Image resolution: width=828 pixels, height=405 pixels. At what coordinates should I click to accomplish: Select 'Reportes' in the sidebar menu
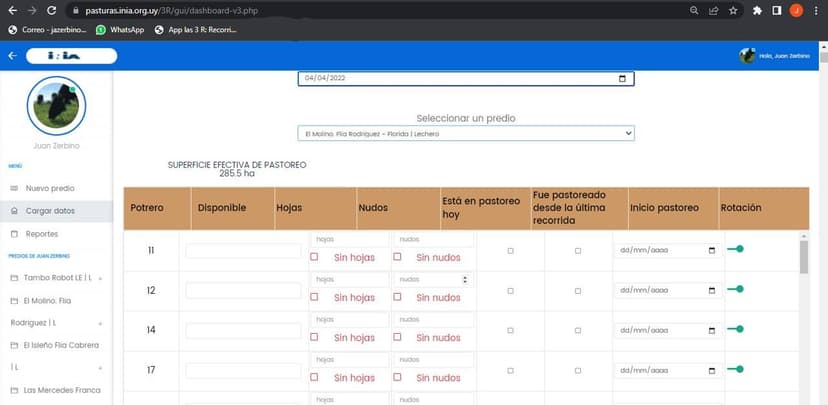coord(41,234)
